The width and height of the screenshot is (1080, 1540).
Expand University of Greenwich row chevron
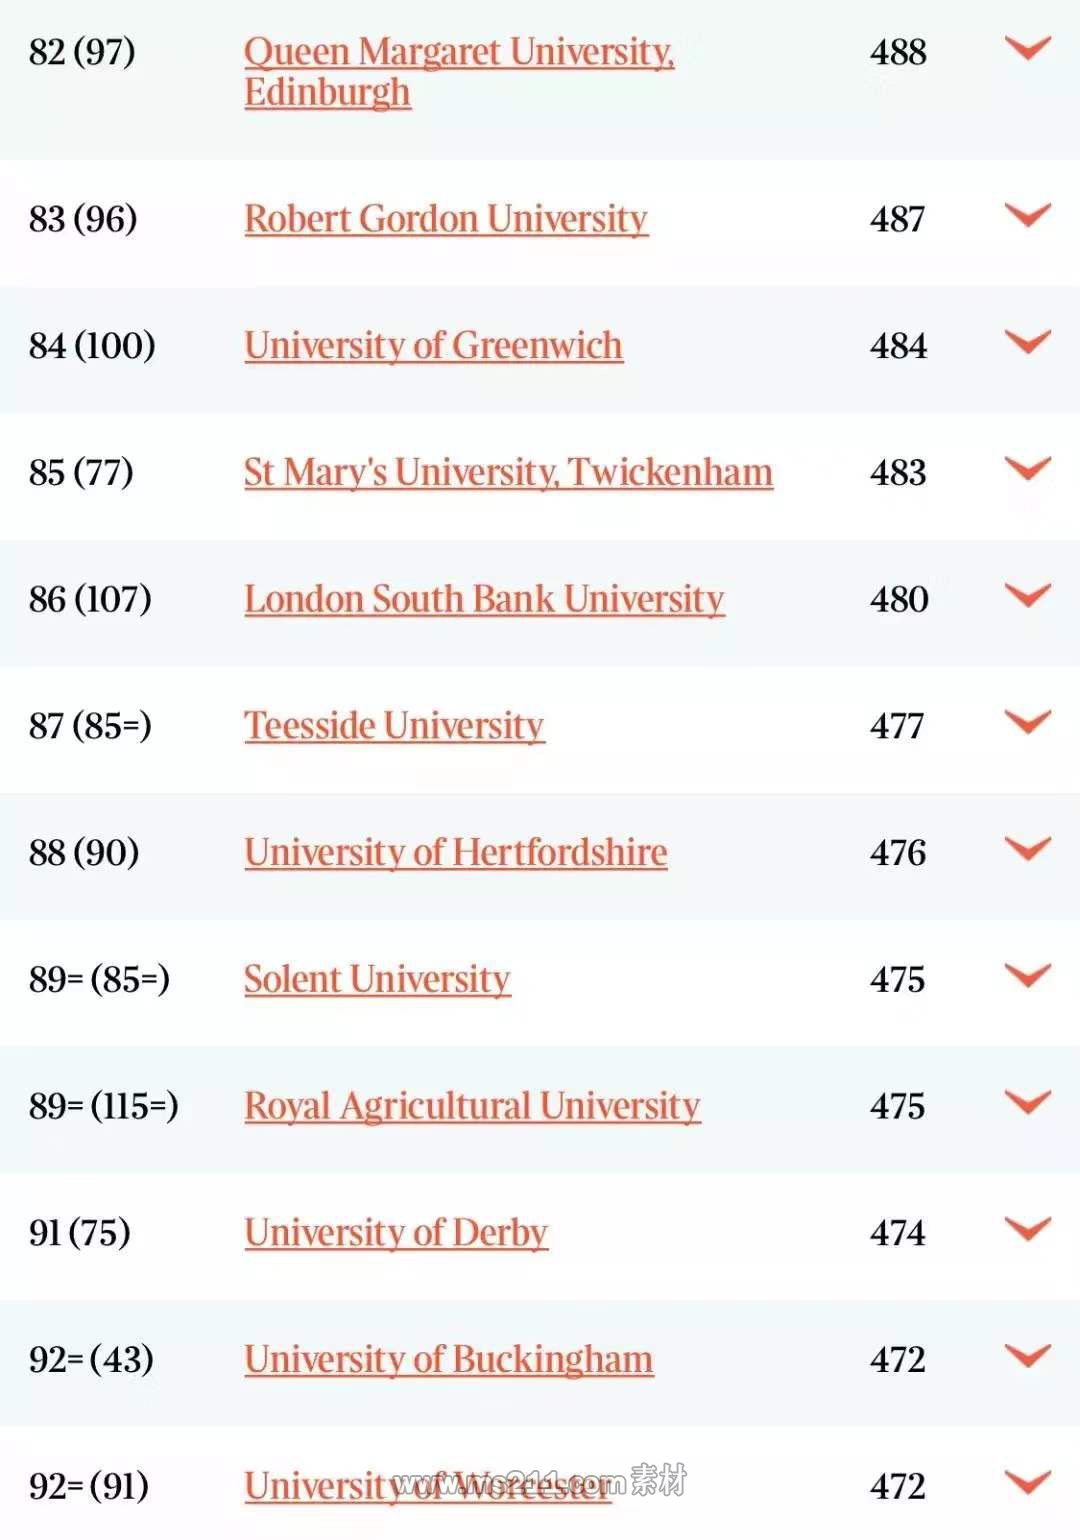pos(1027,342)
